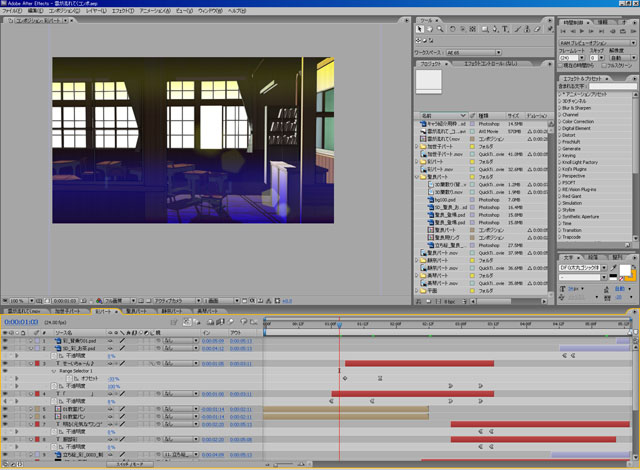Show channel selector RGB icon in viewer
This screenshot has width=640, height=470.
99,301
